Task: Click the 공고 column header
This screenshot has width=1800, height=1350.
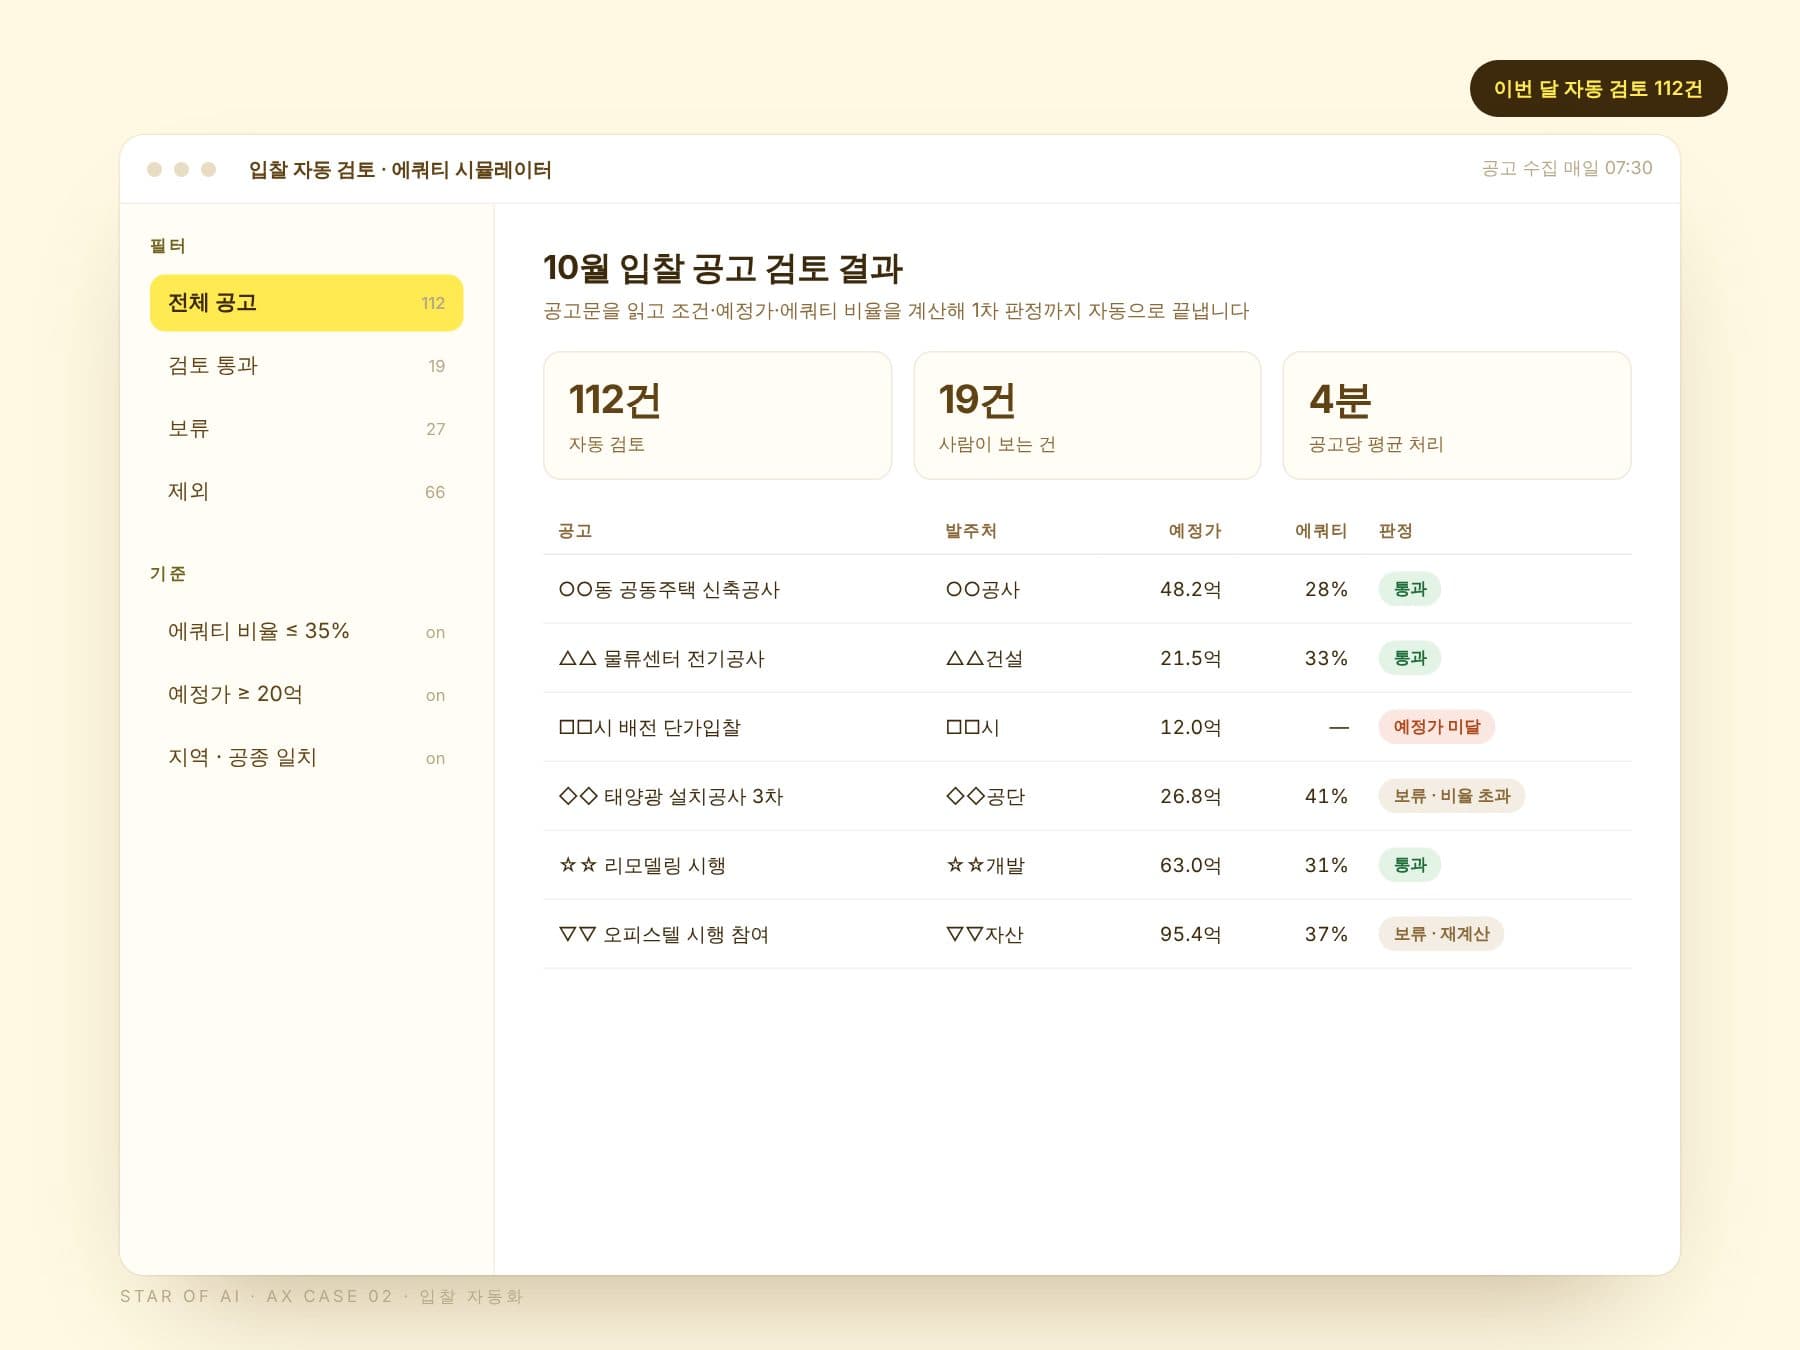Action: click(x=575, y=531)
